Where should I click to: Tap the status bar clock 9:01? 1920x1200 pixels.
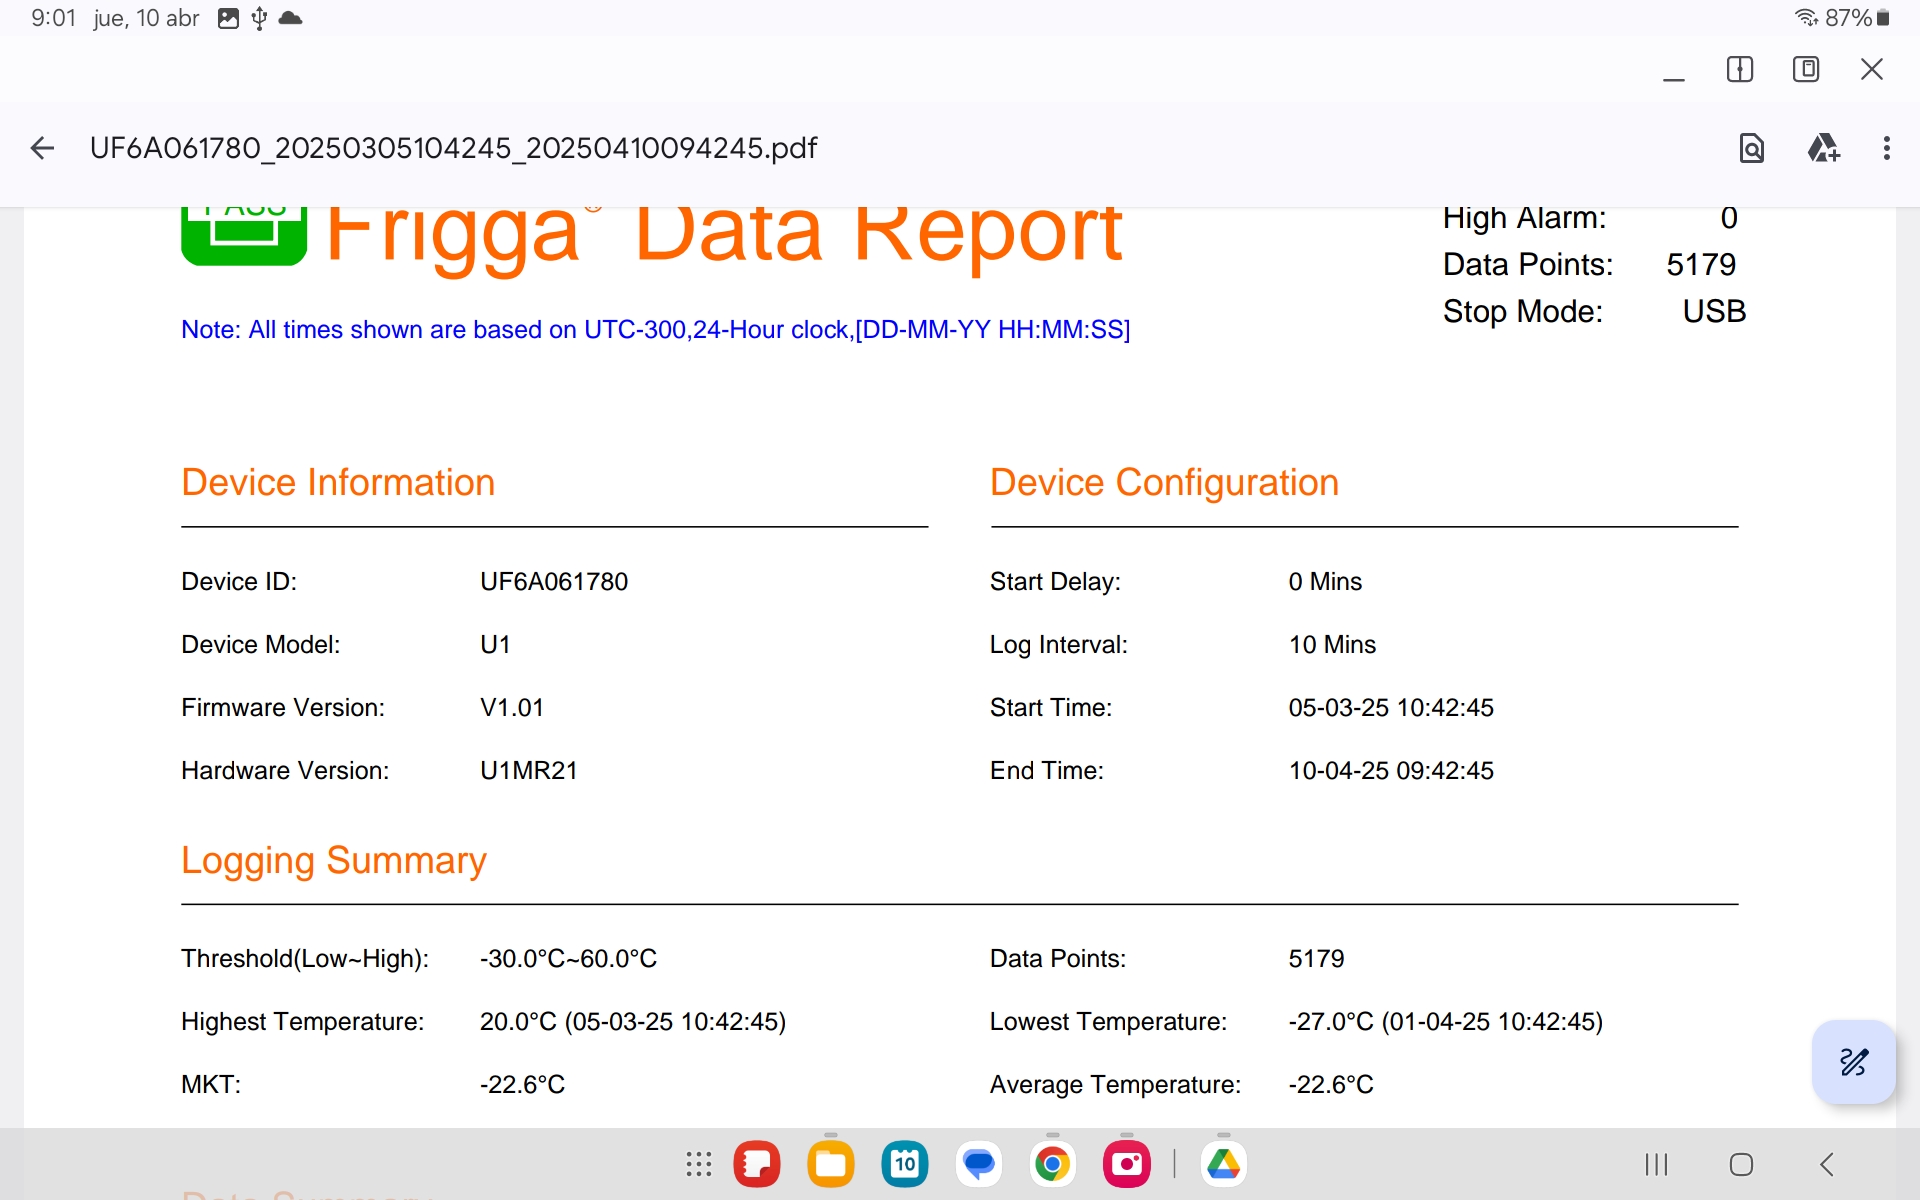(x=53, y=18)
